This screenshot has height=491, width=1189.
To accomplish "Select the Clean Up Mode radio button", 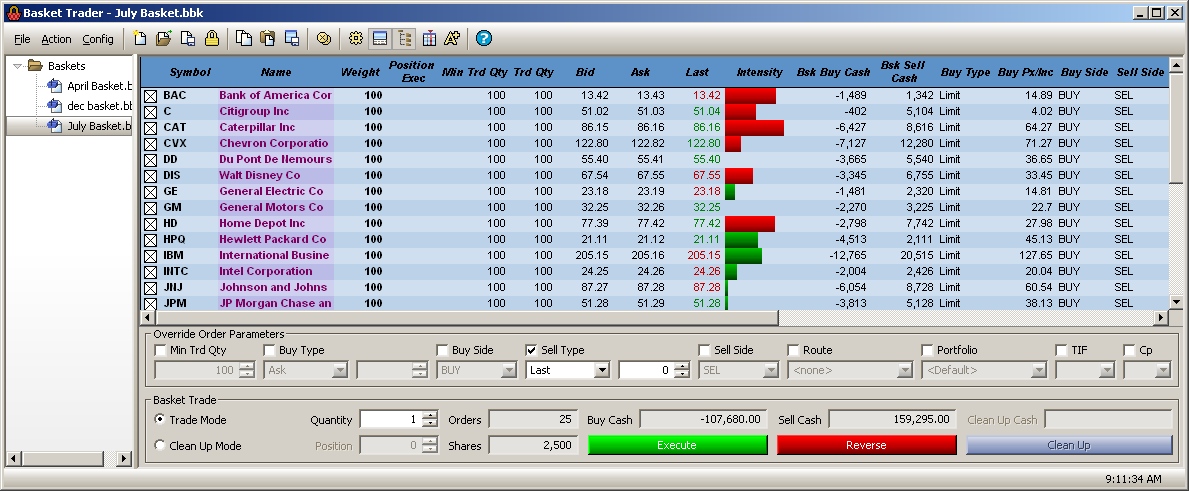I will coord(160,446).
